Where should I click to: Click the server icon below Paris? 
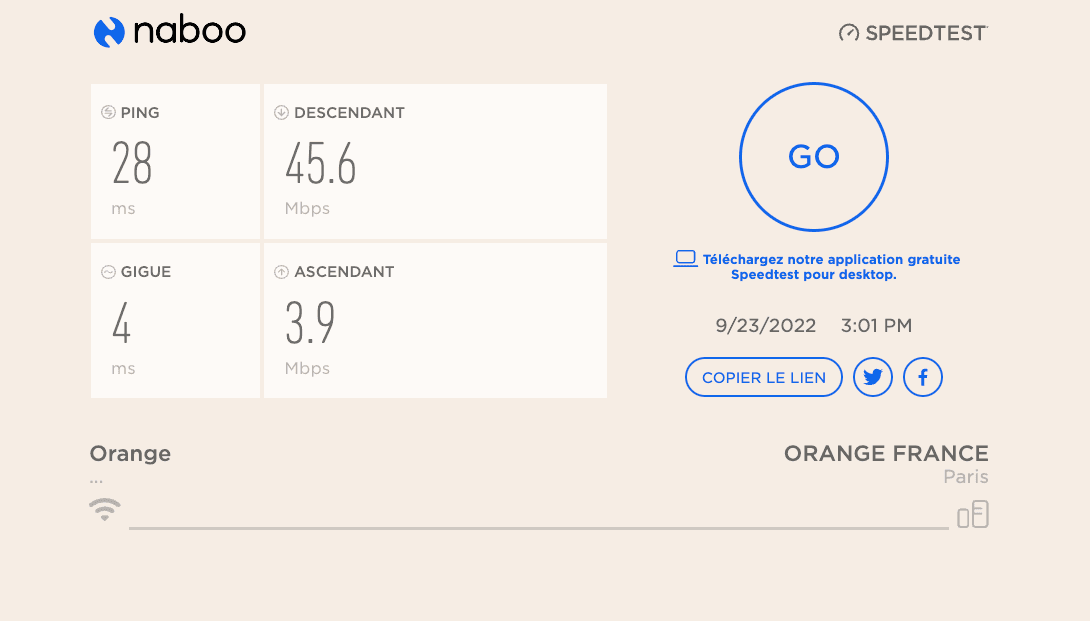(973, 515)
